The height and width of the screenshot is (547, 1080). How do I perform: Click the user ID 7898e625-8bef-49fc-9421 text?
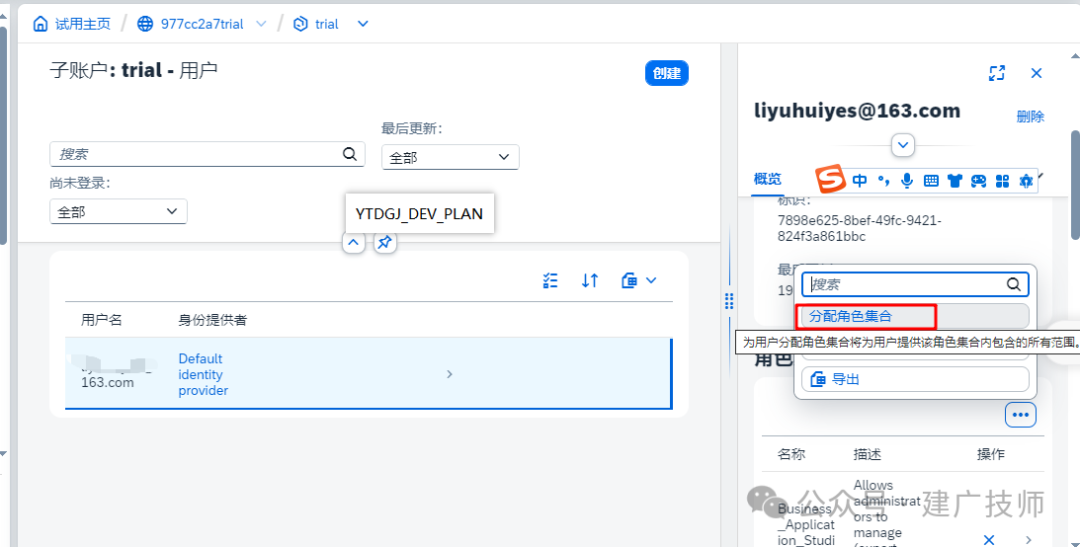[860, 229]
